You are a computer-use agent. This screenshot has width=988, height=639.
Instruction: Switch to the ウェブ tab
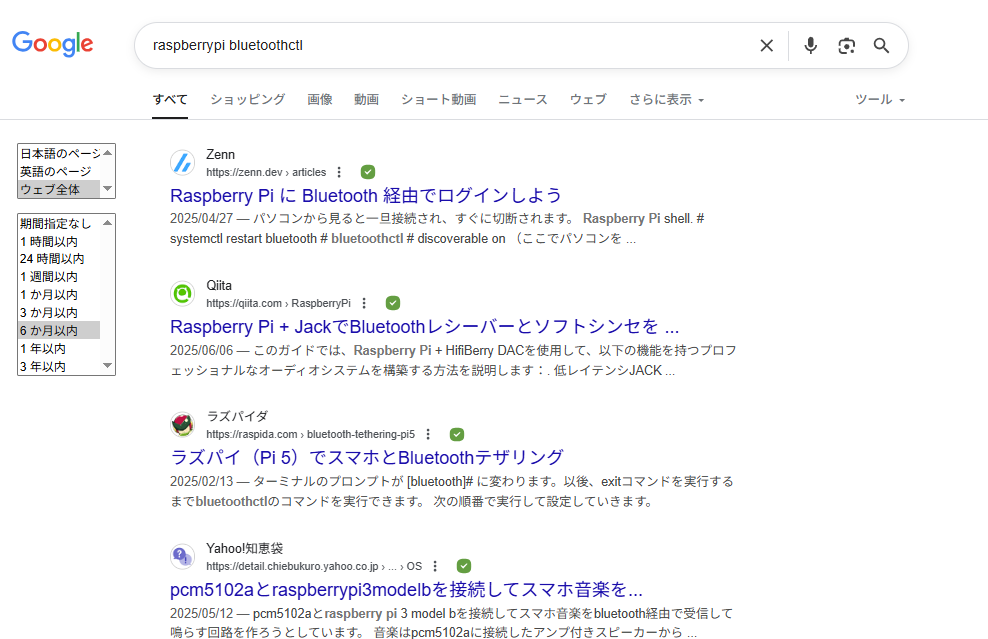[588, 100]
